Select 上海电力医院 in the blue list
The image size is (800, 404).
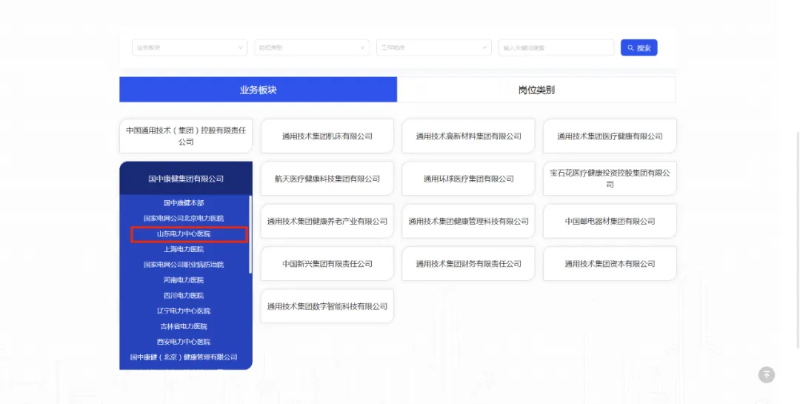(x=184, y=249)
